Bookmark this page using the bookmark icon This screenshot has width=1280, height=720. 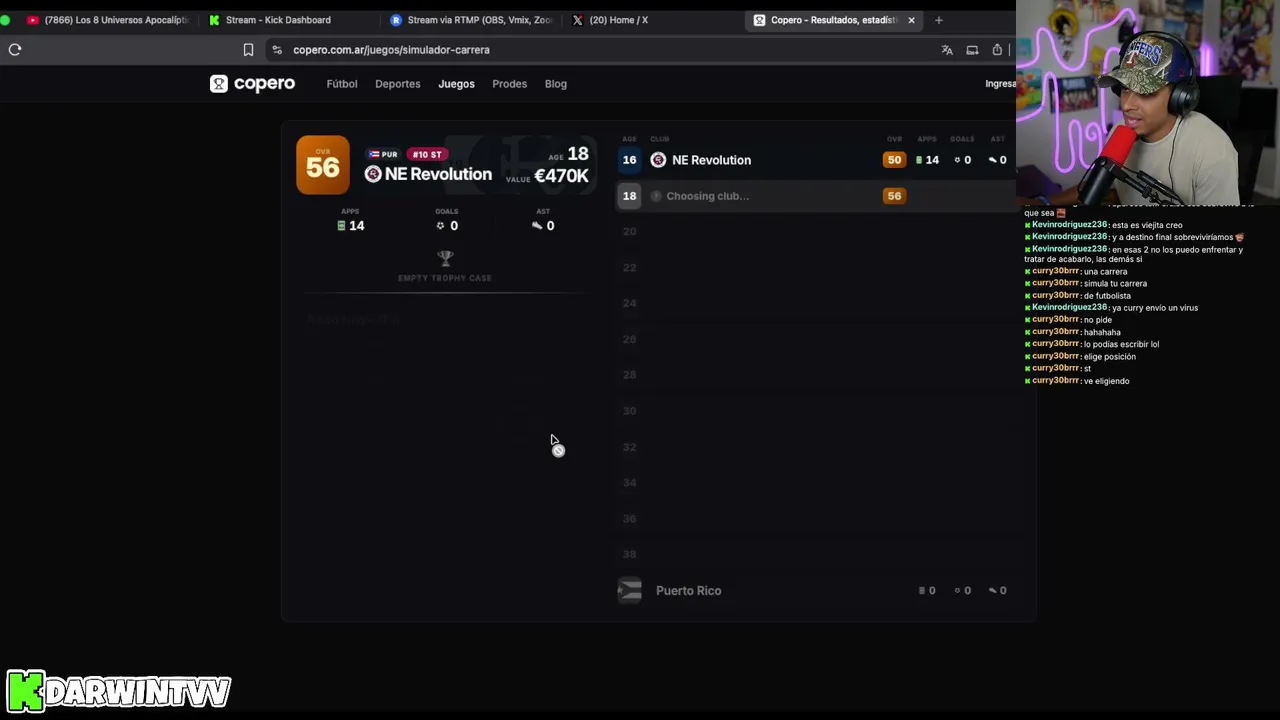click(248, 50)
